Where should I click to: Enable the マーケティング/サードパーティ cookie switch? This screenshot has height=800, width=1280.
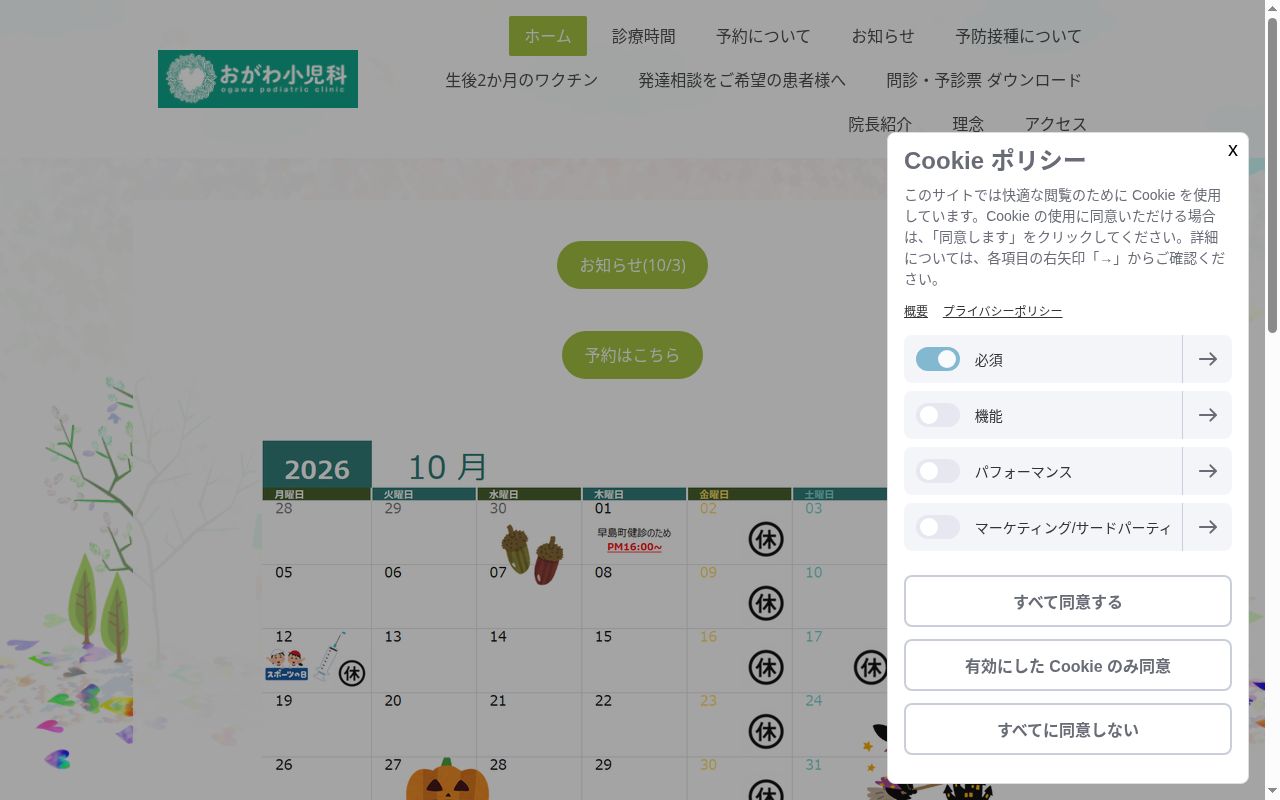[x=938, y=527]
